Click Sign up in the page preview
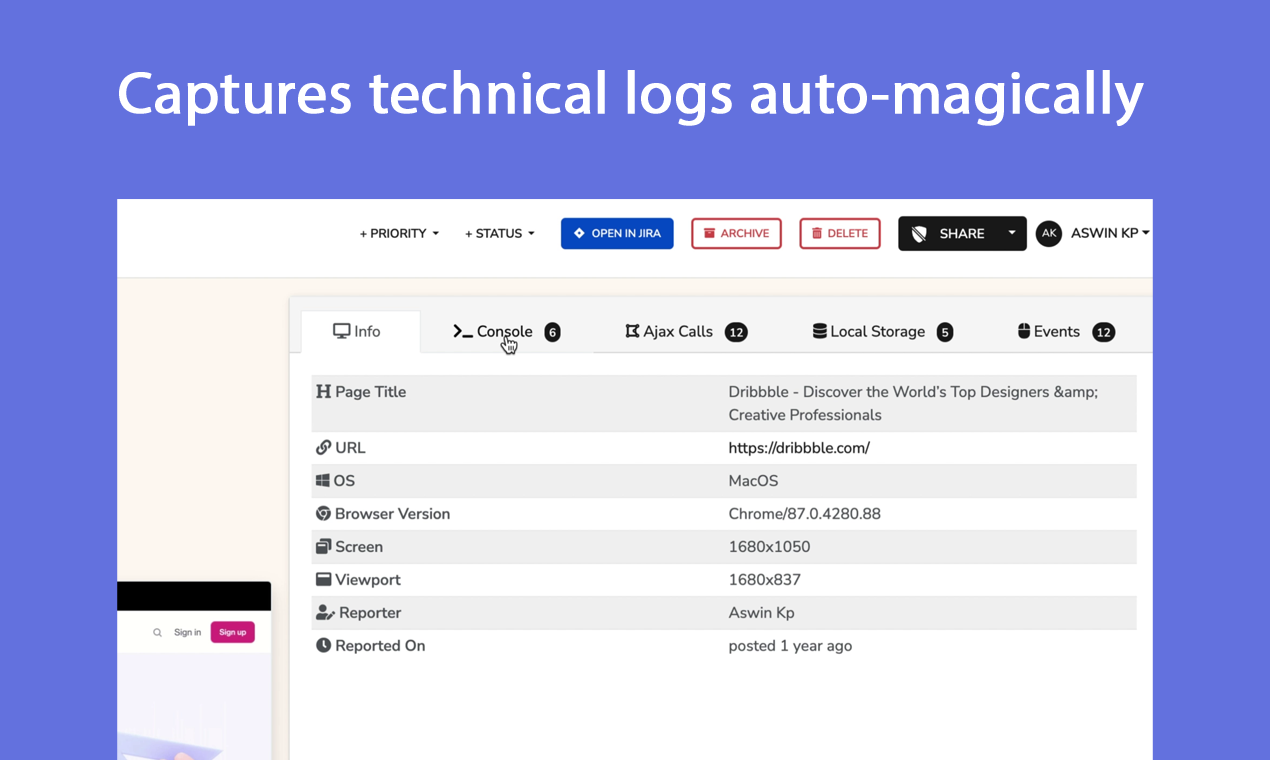 (x=232, y=632)
